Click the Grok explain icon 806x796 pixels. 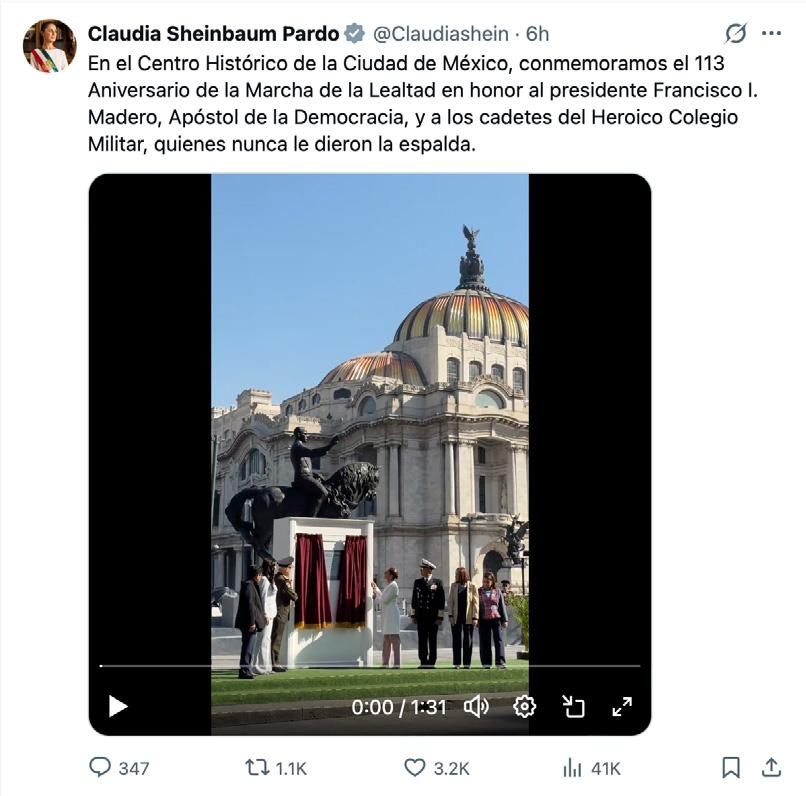pos(736,33)
